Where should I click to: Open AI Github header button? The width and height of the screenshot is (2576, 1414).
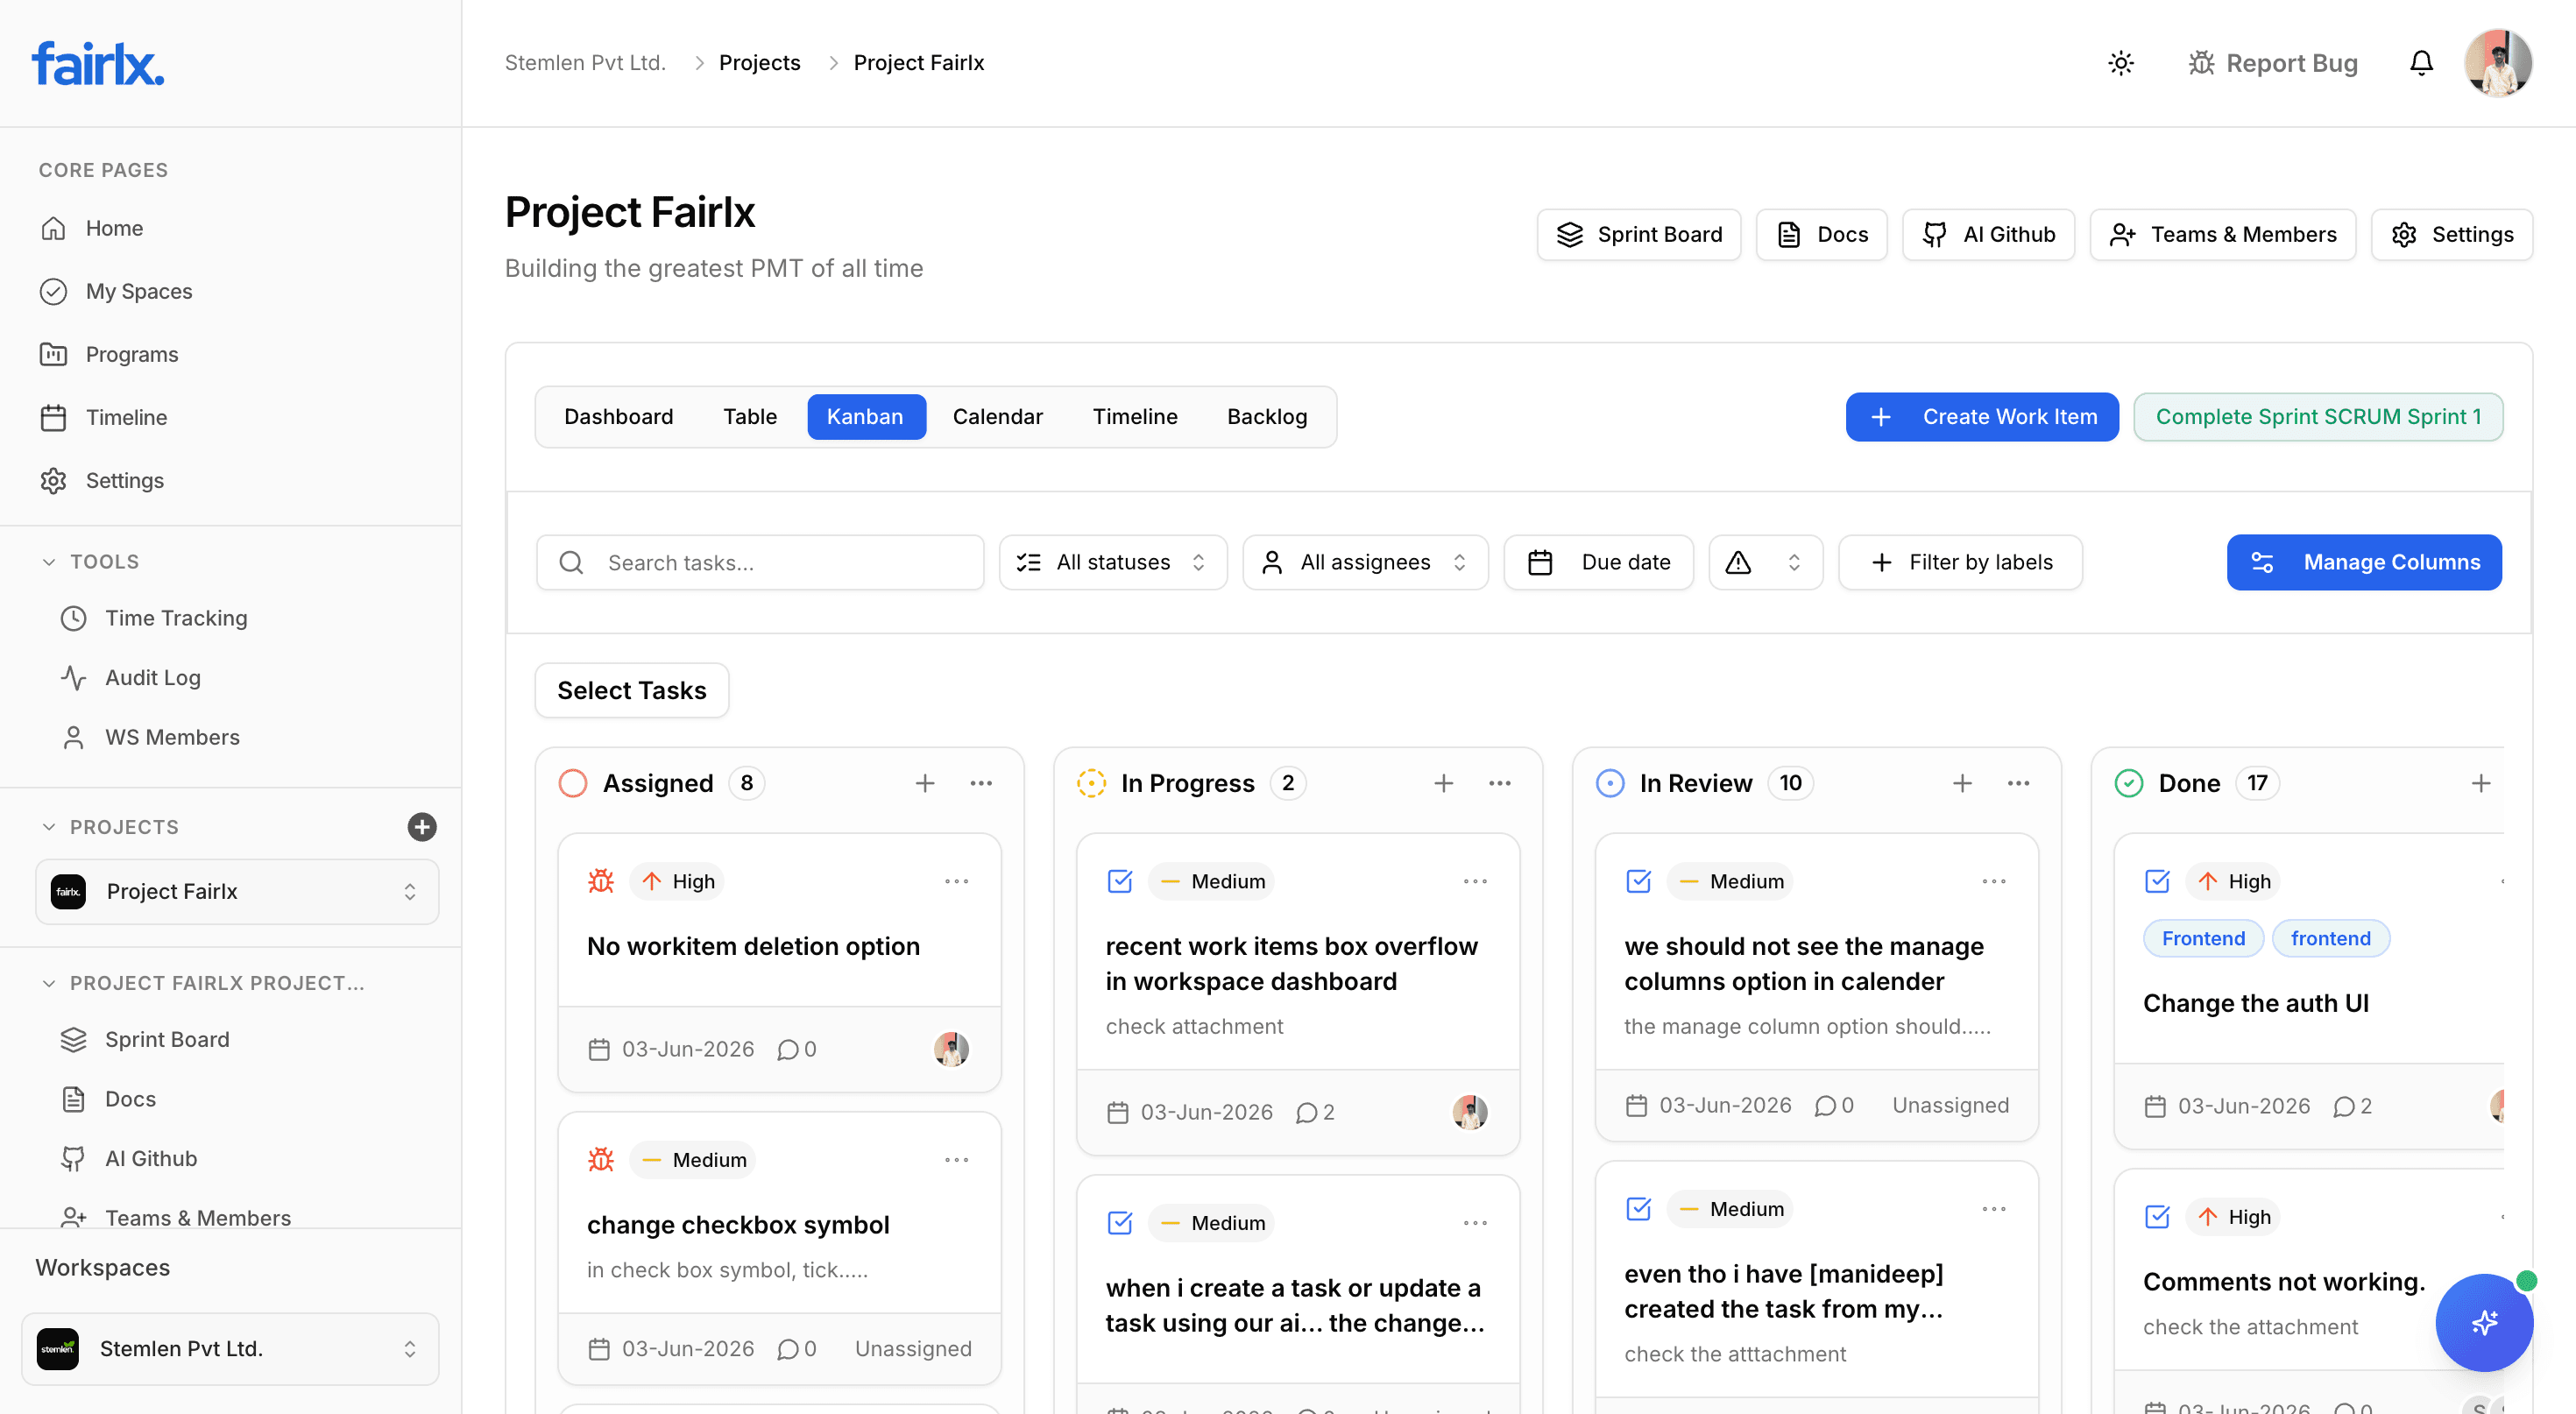pyautogui.click(x=1988, y=234)
